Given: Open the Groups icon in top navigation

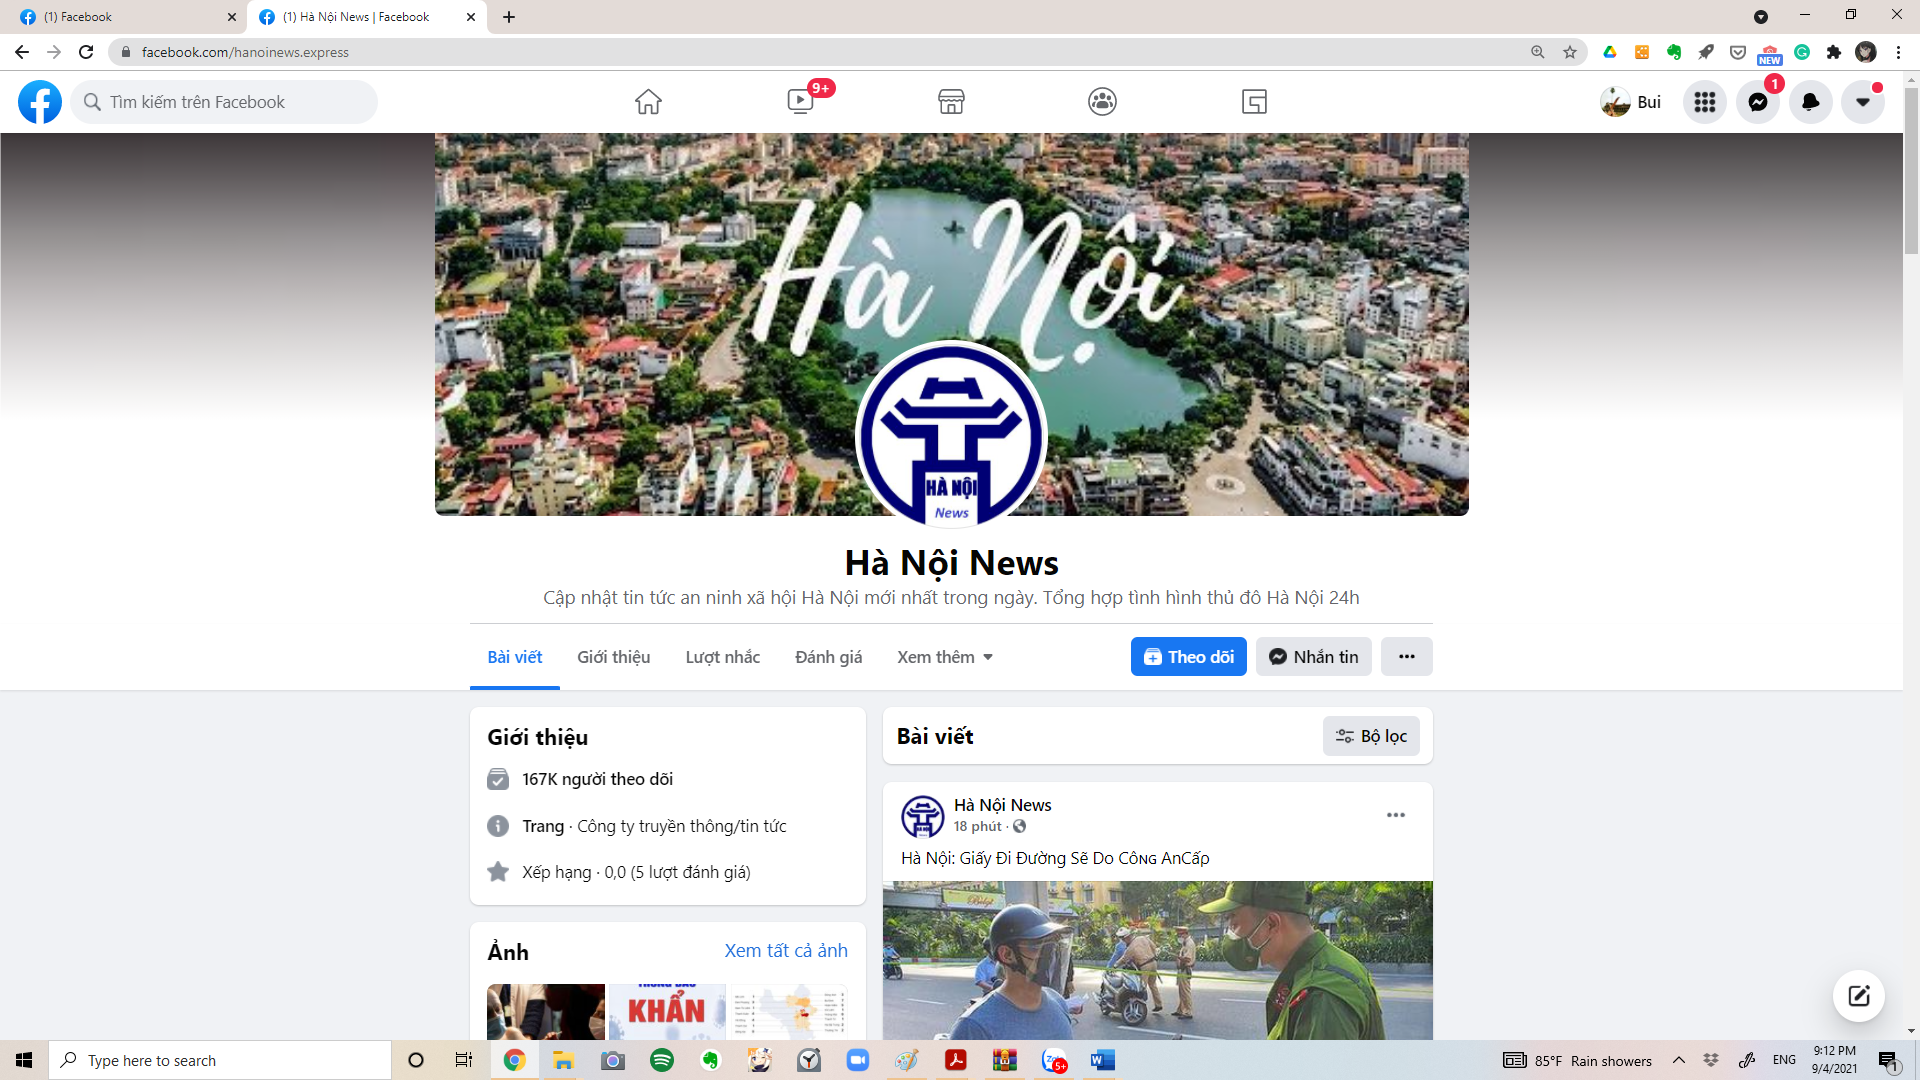Looking at the screenshot, I should pyautogui.click(x=1102, y=102).
